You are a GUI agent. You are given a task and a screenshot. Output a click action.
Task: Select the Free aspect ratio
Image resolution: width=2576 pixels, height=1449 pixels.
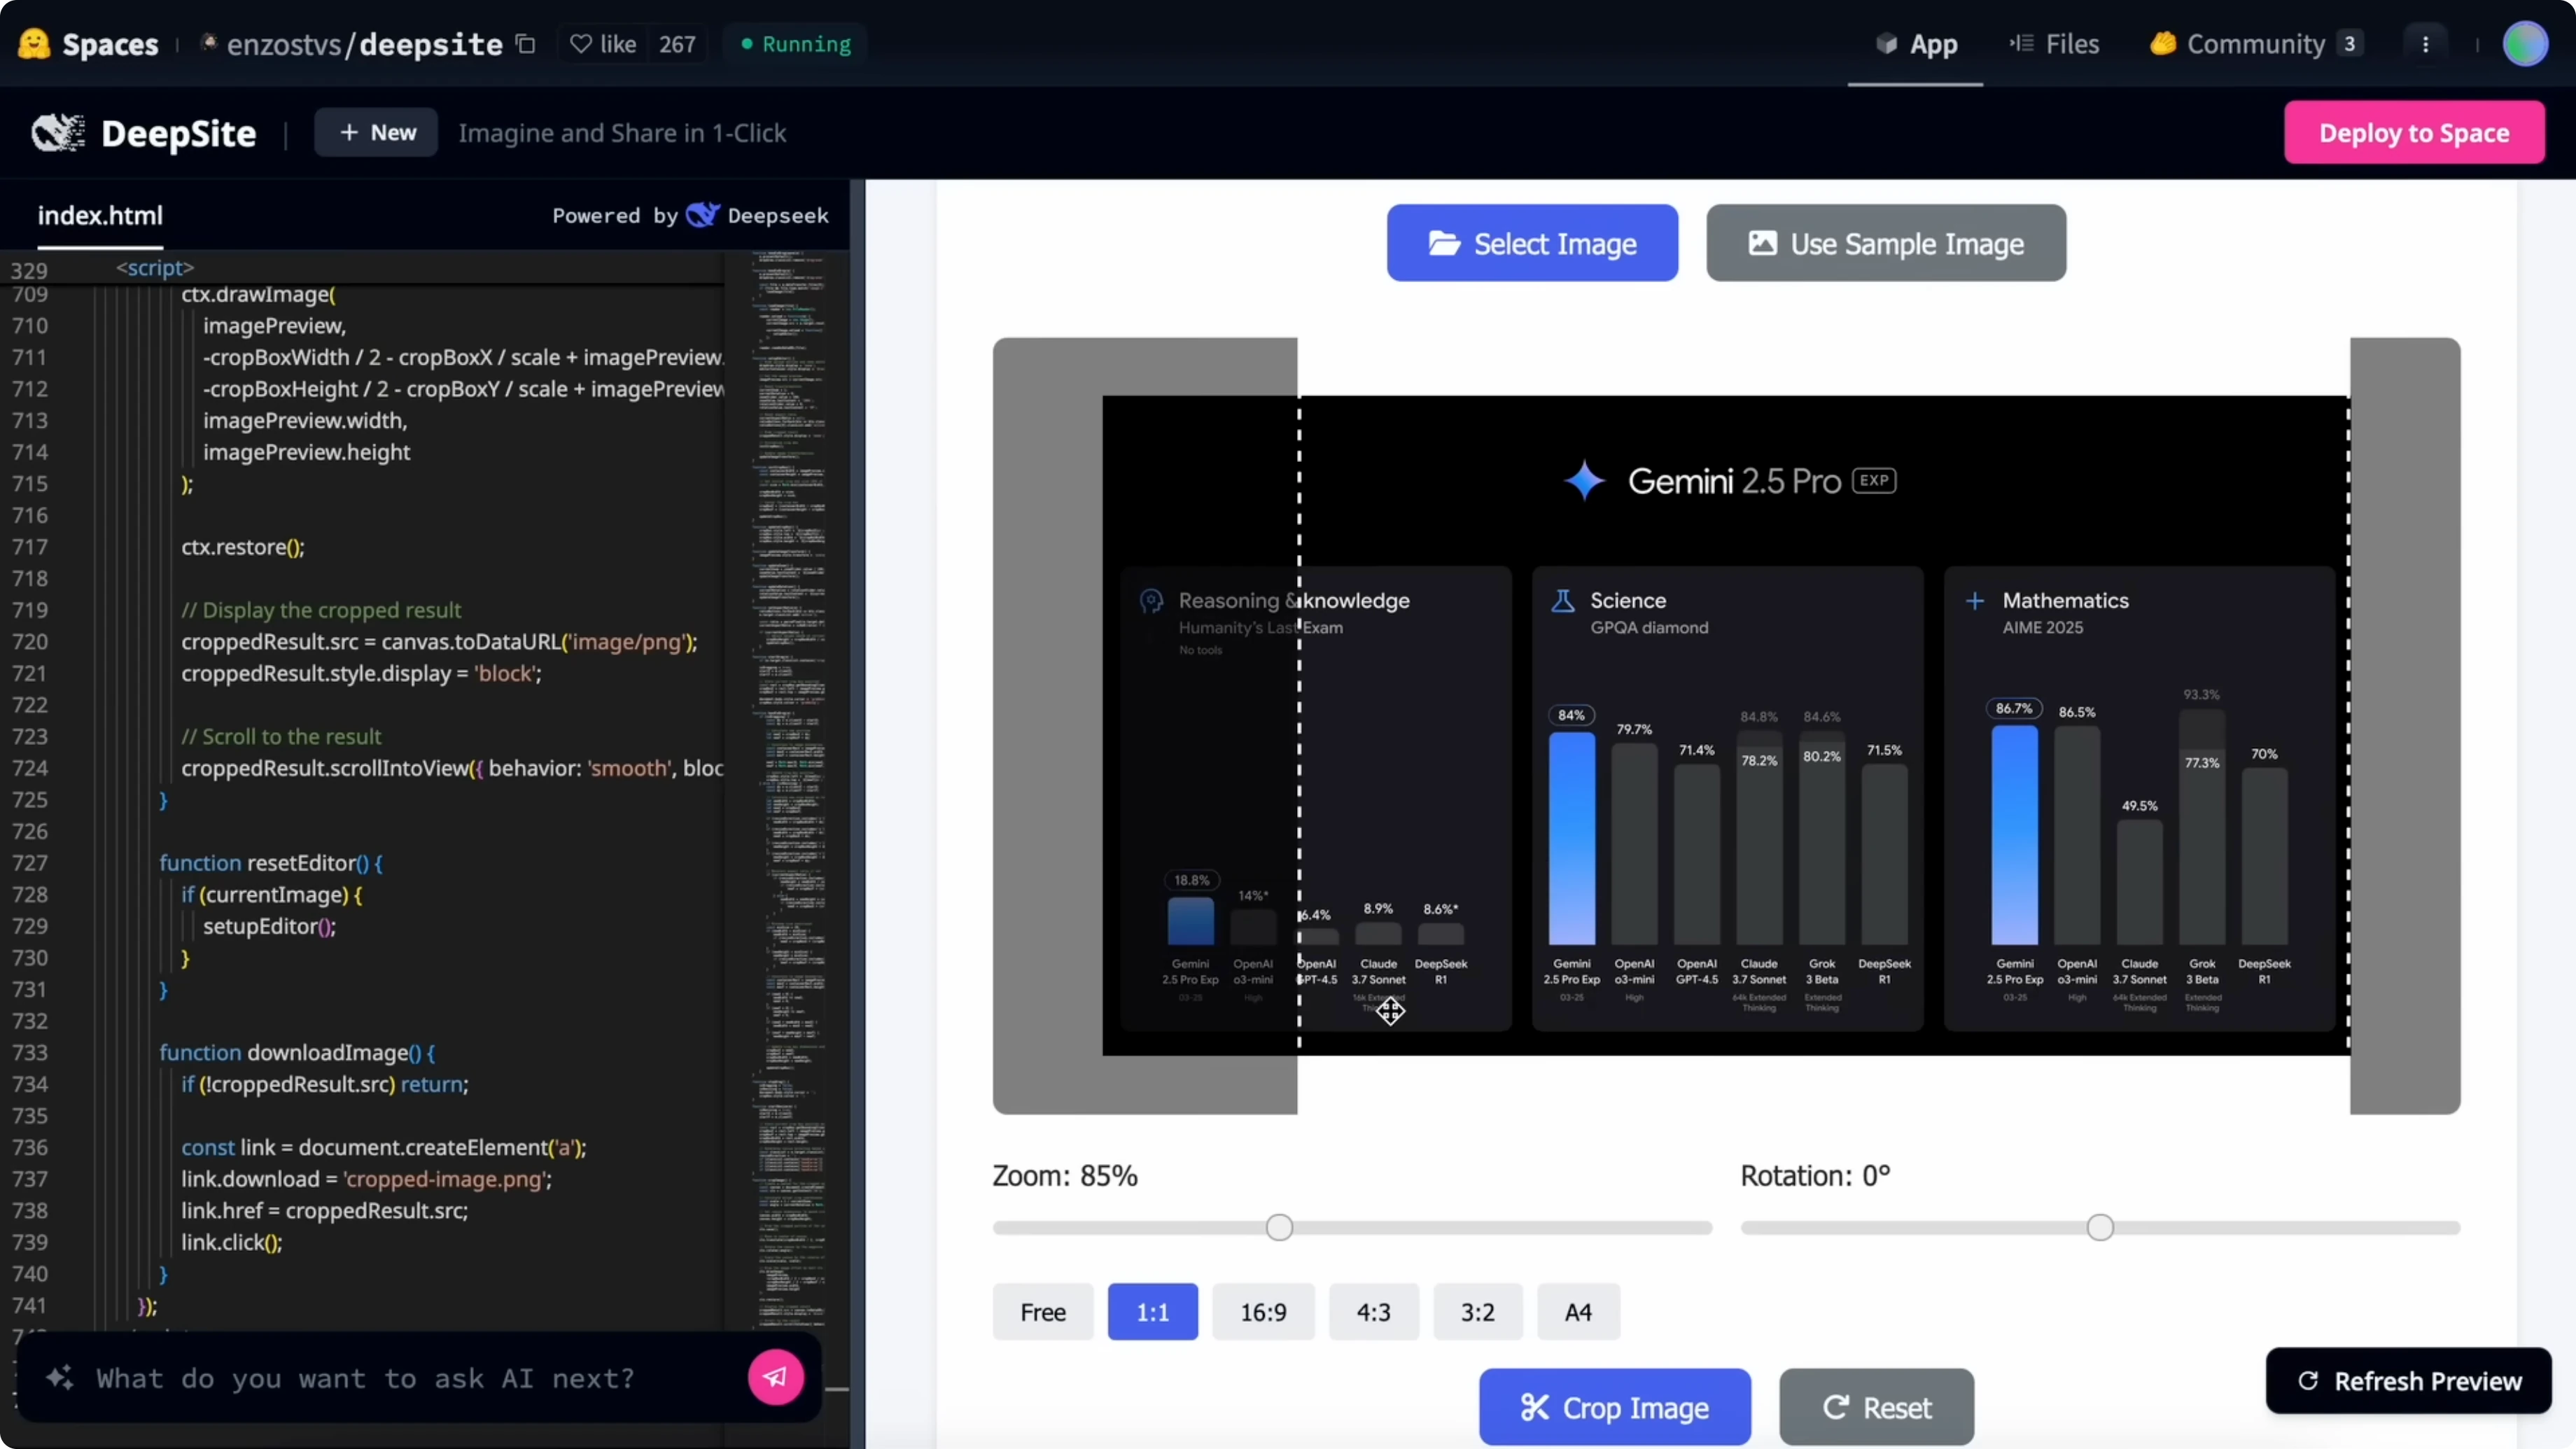point(1042,1311)
